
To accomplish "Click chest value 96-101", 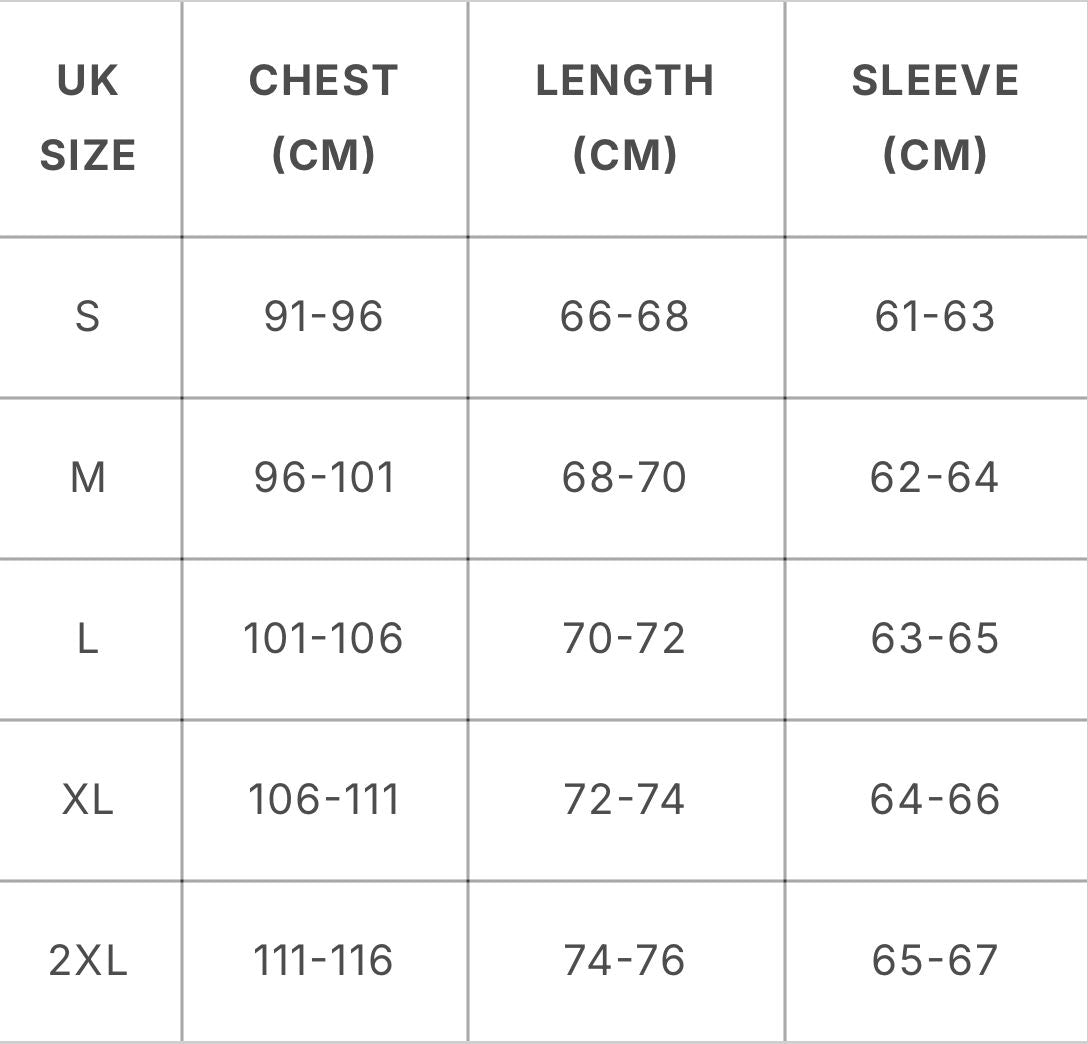I will pyautogui.click(x=324, y=478).
